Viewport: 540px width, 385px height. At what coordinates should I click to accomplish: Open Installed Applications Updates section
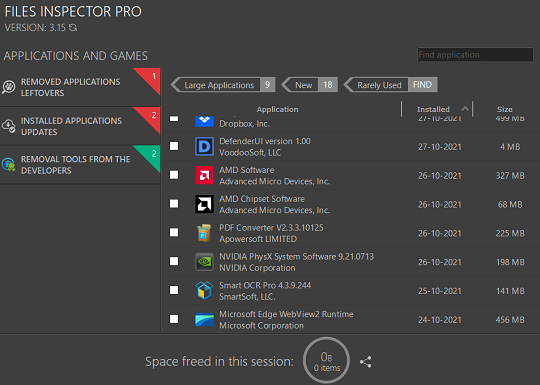click(80, 126)
